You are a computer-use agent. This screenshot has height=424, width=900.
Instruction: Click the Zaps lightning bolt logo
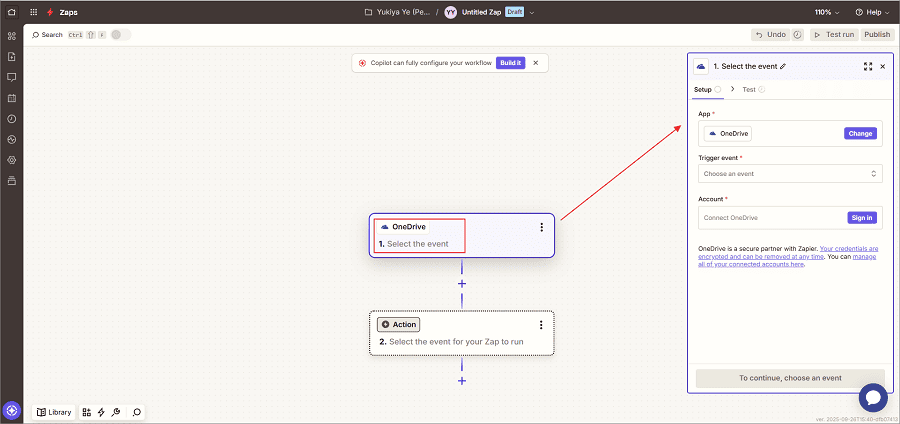pyautogui.click(x=51, y=12)
